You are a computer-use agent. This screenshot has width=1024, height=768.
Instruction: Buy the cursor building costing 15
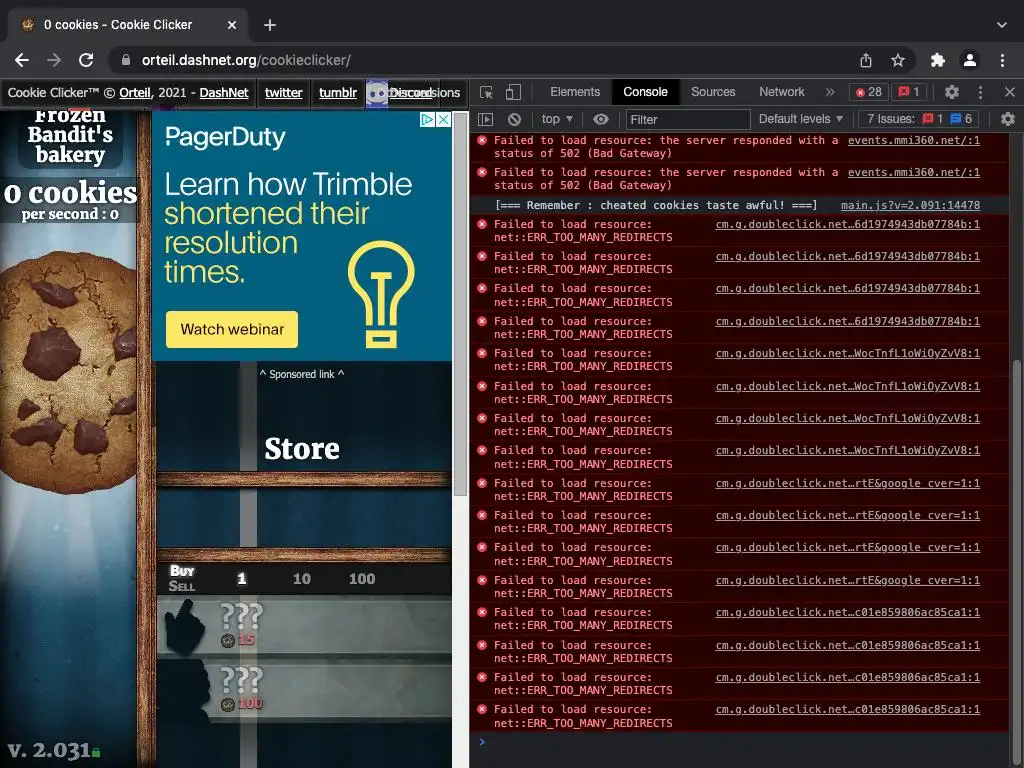pos(304,627)
